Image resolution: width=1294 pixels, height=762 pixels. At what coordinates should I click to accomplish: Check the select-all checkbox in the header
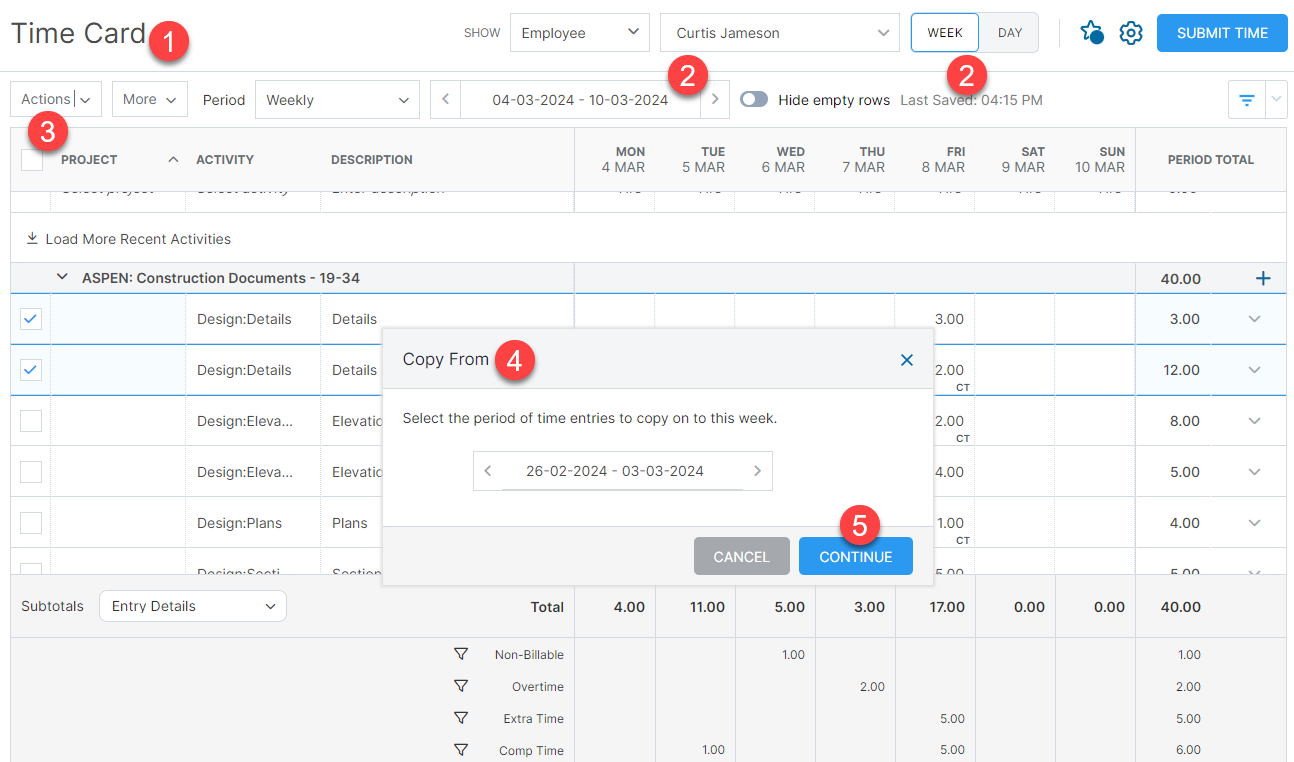(x=30, y=159)
